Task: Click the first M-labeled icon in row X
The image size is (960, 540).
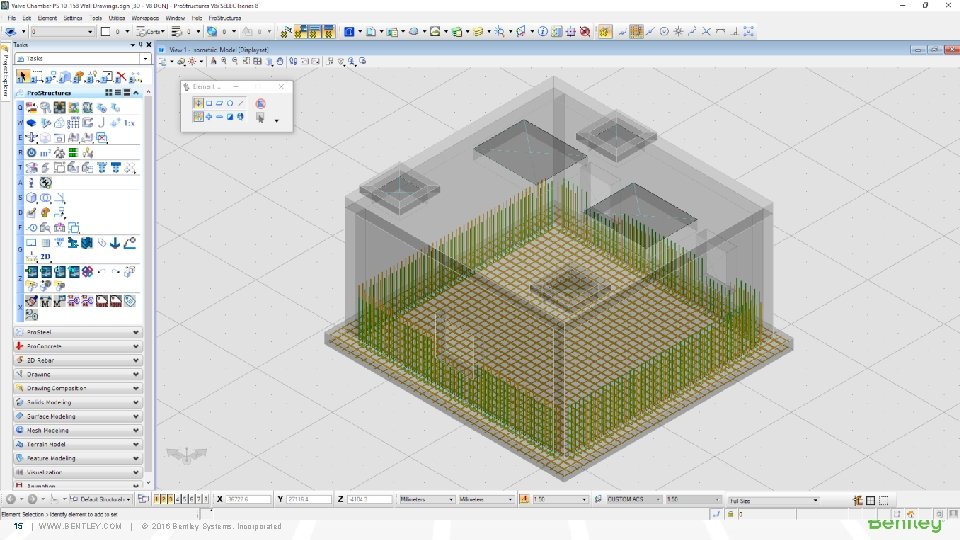Action: [46, 301]
